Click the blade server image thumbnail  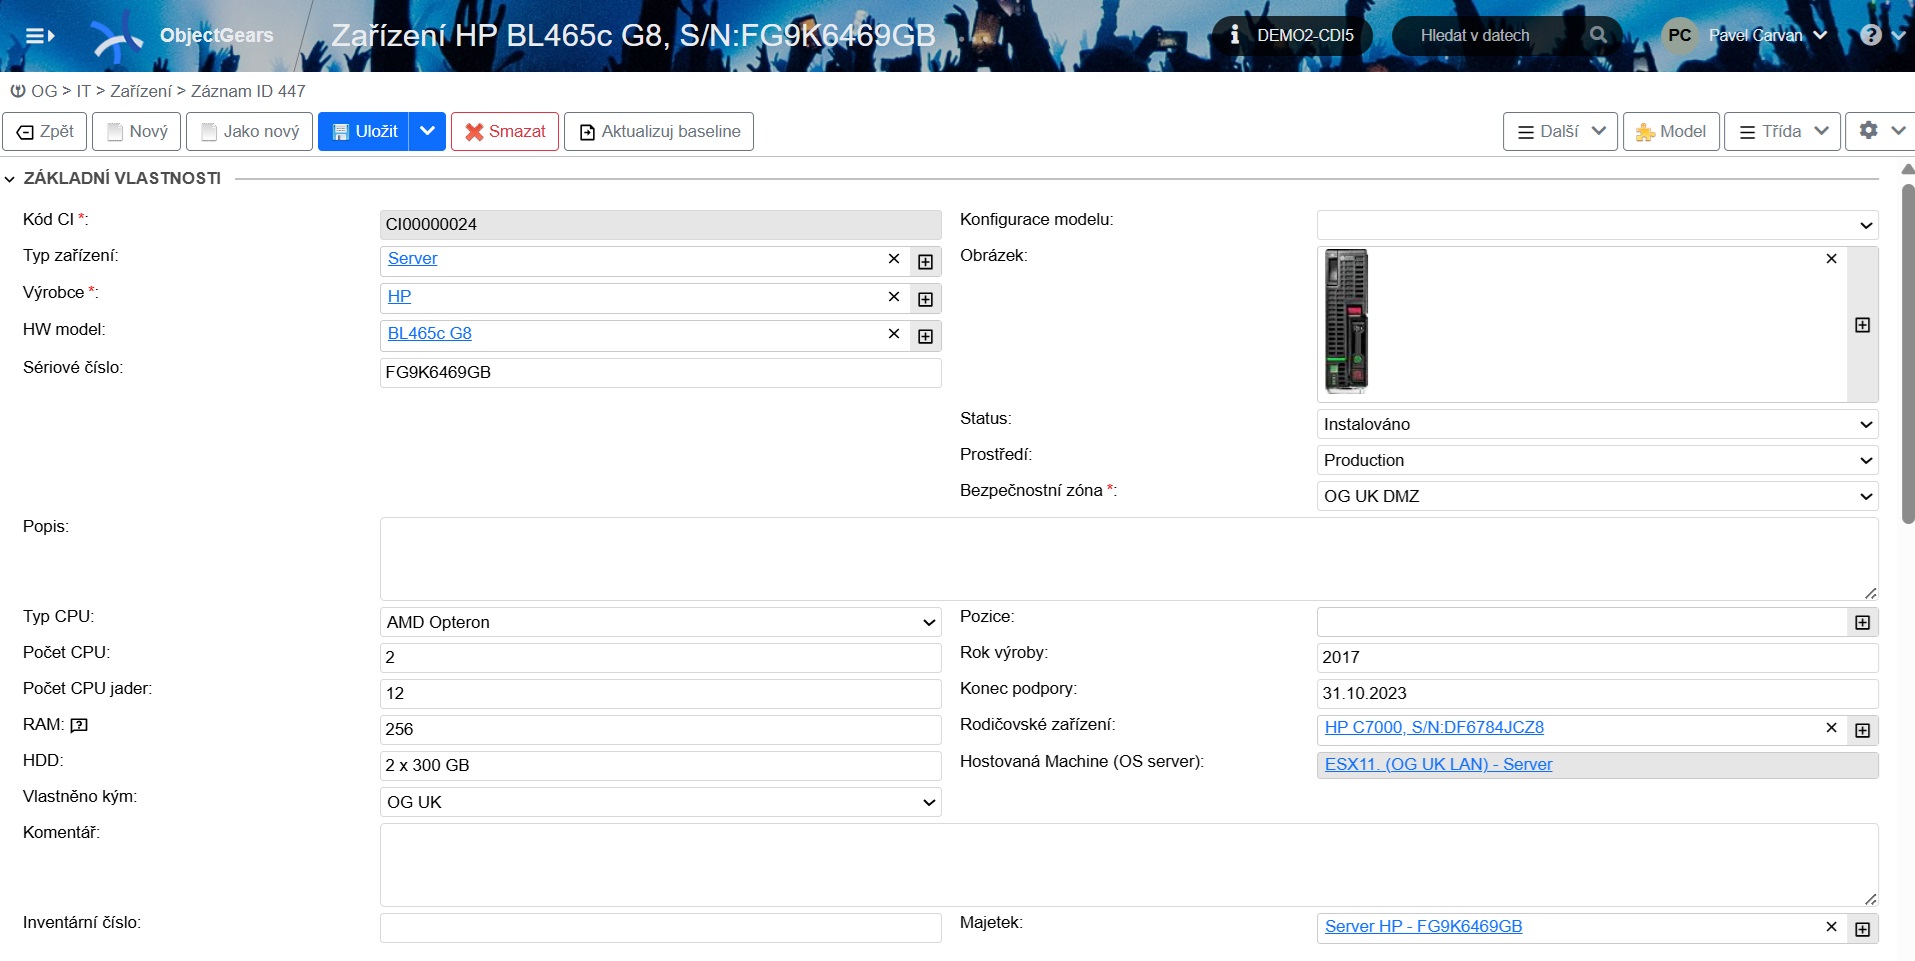1346,322
